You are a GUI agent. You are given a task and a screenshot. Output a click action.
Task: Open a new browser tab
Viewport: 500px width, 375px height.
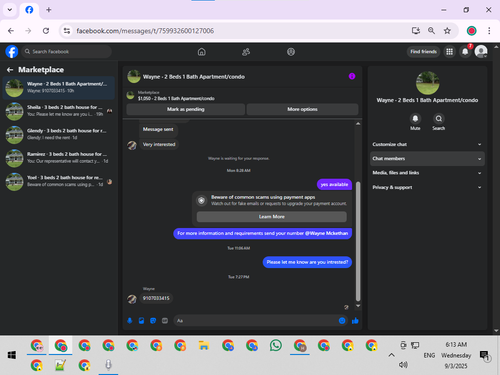pos(49,10)
